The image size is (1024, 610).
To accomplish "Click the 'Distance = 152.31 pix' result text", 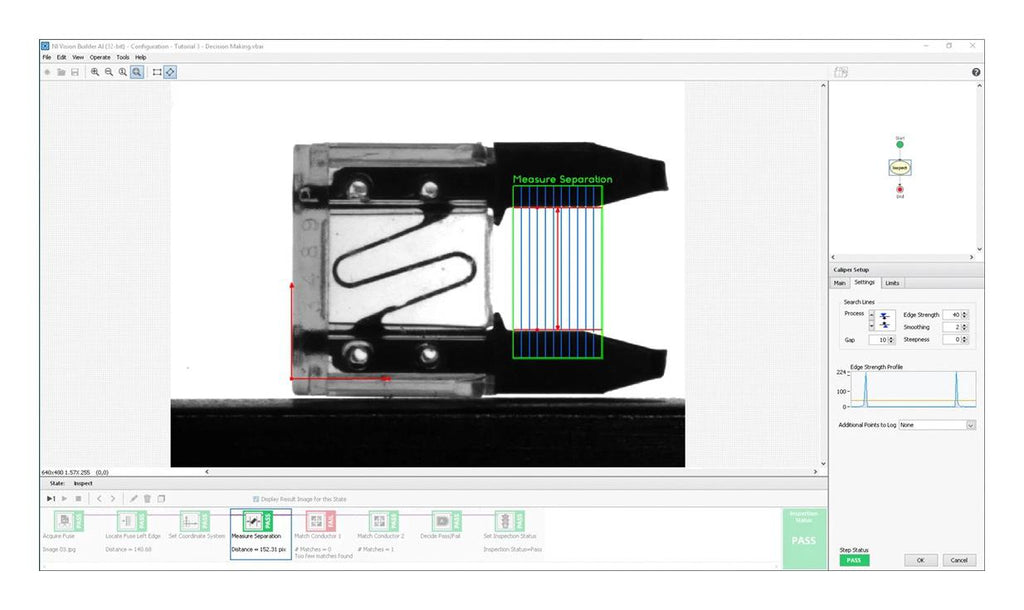I will (259, 550).
